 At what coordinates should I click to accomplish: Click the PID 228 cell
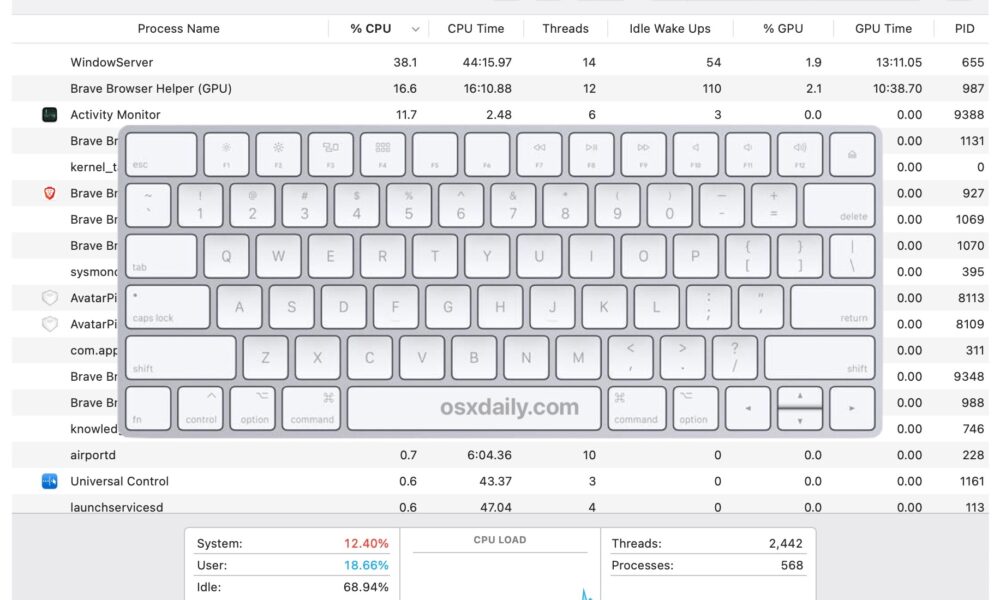pos(973,455)
